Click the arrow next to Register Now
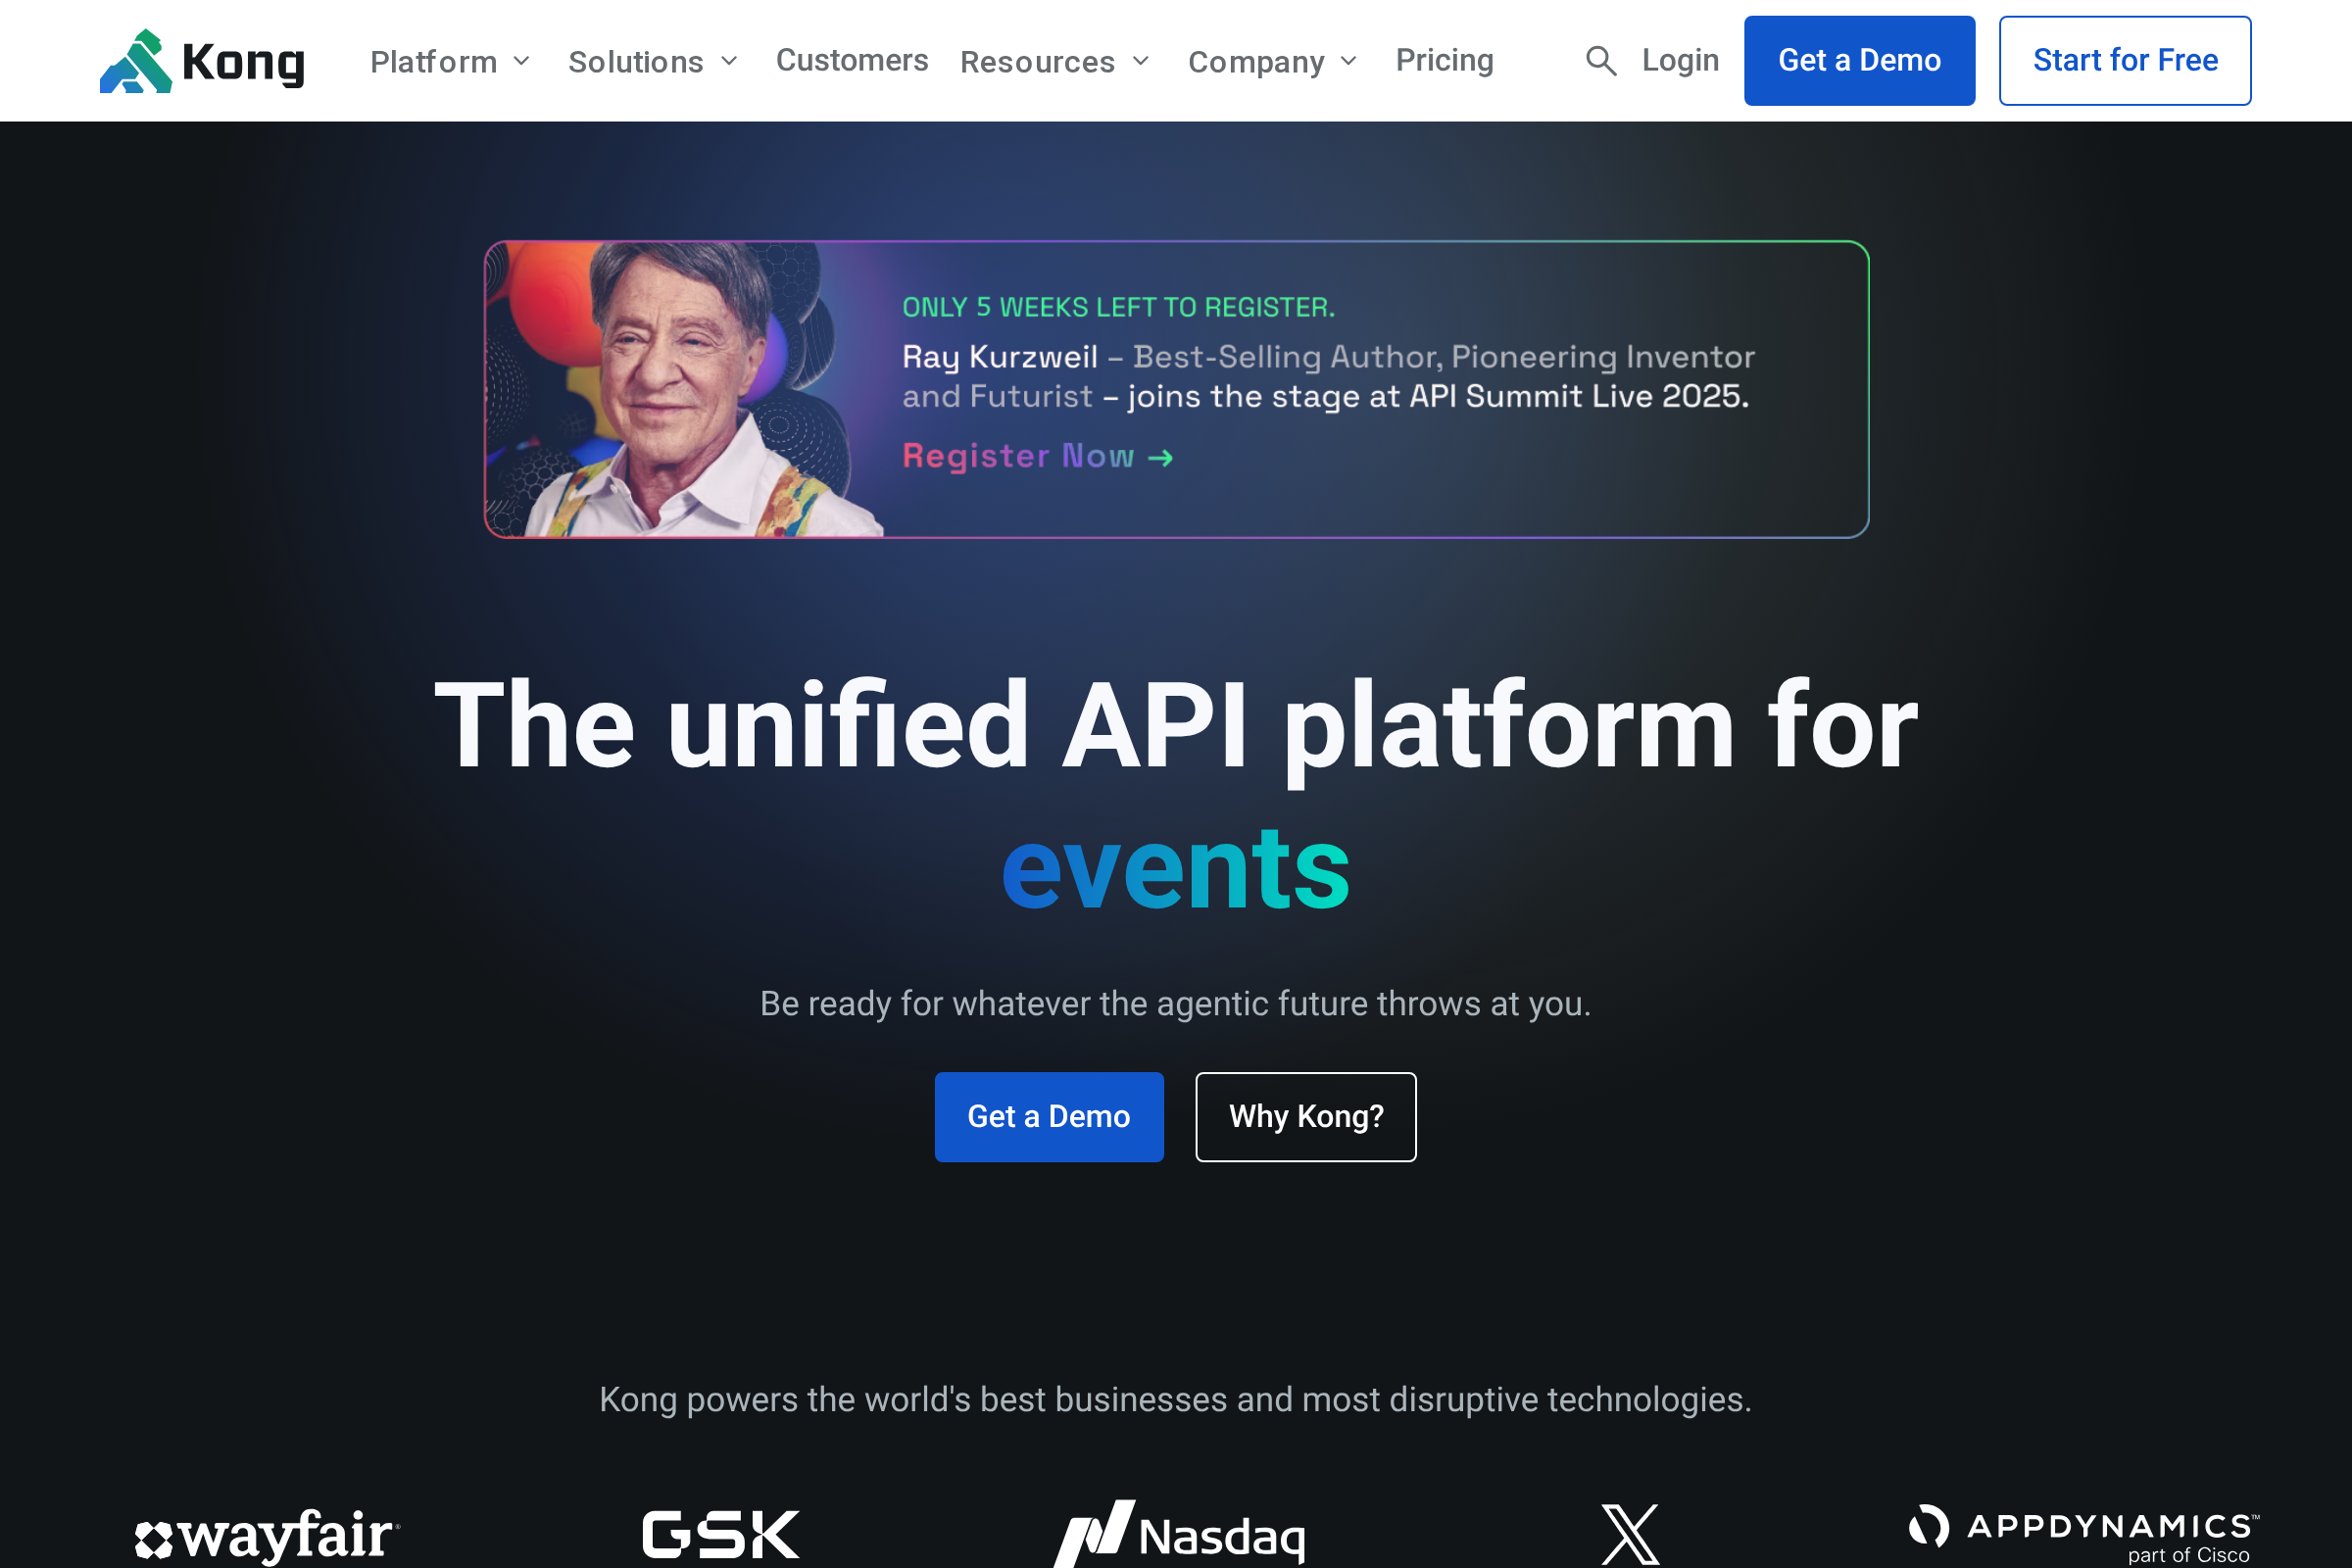This screenshot has height=1568, width=2352. [x=1160, y=458]
